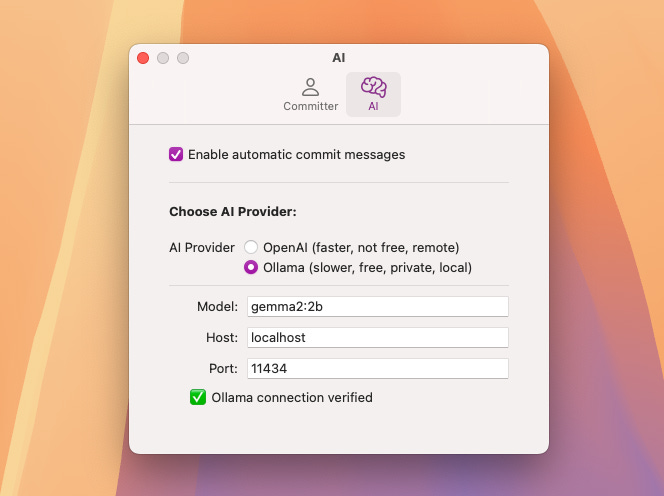Click the 'Choose AI Provider:' heading
Image resolution: width=664 pixels, height=496 pixels.
pos(233,211)
